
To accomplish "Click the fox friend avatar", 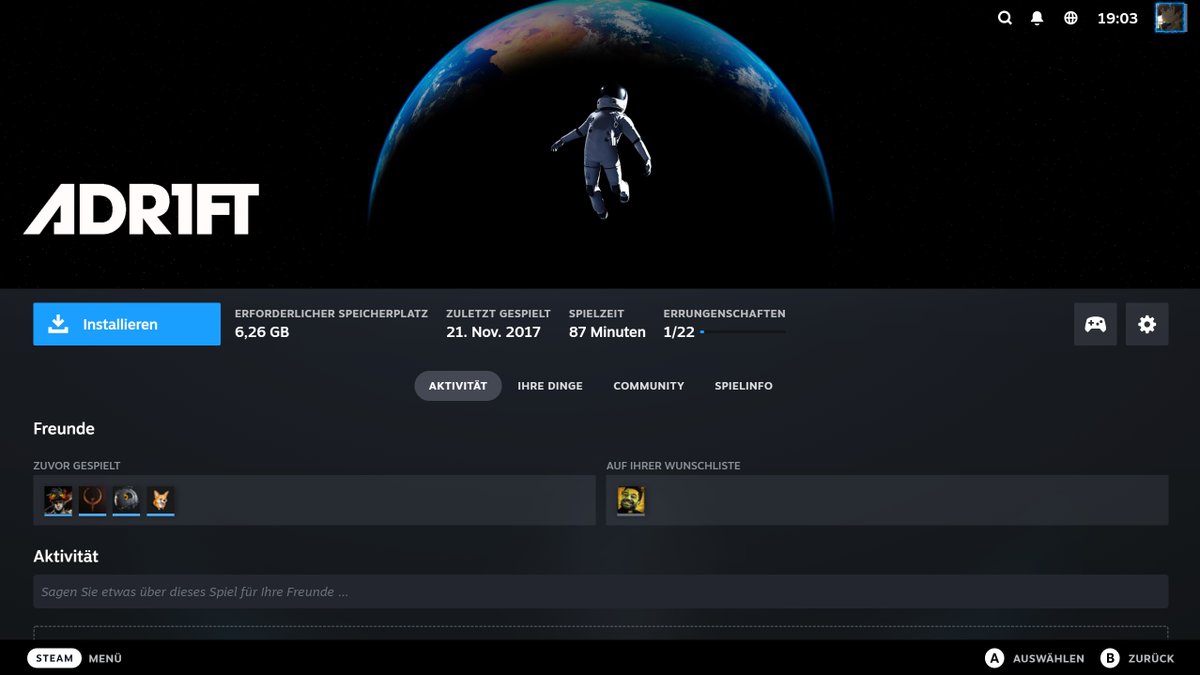I will pyautogui.click(x=160, y=501).
